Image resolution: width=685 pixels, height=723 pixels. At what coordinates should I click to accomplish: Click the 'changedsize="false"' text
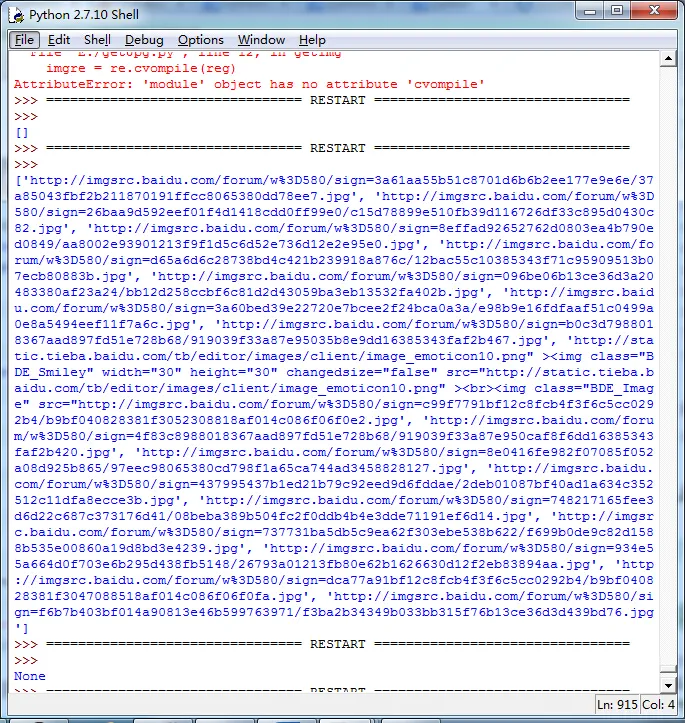point(361,372)
